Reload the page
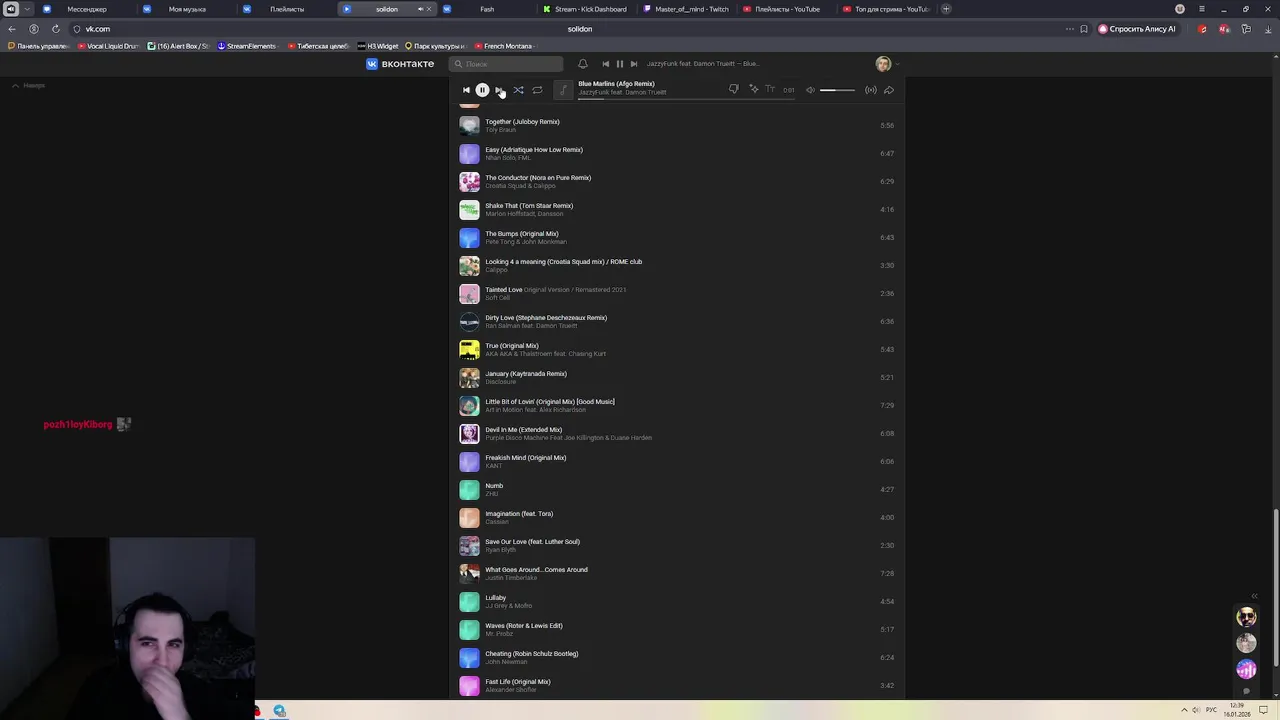The image size is (1280, 720). click(x=55, y=29)
